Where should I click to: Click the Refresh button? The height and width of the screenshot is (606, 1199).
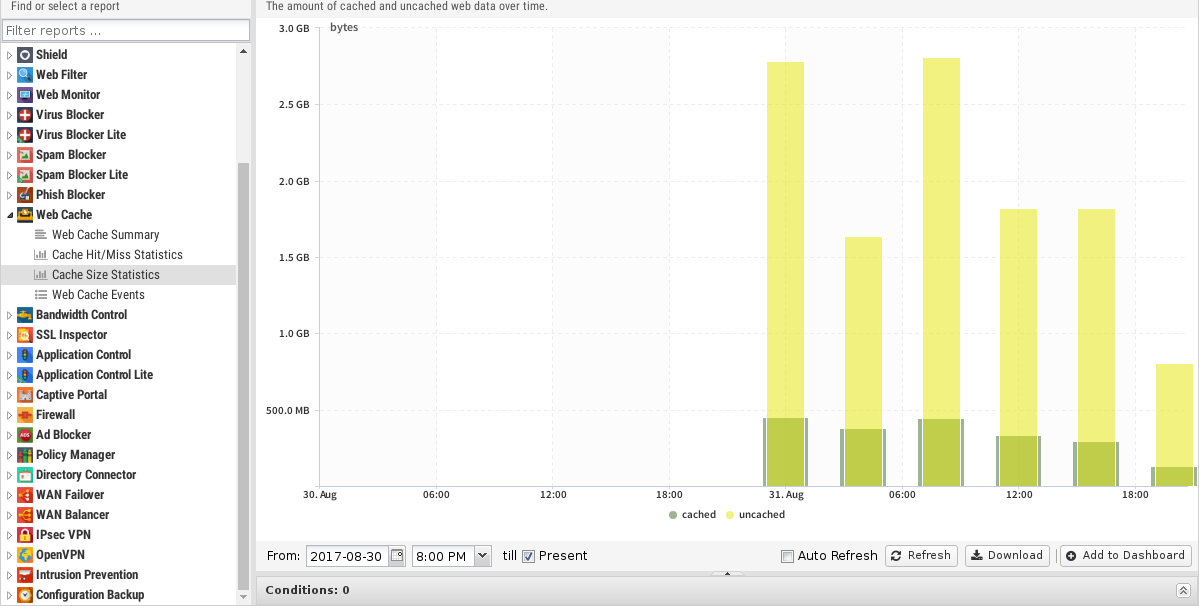click(x=921, y=556)
